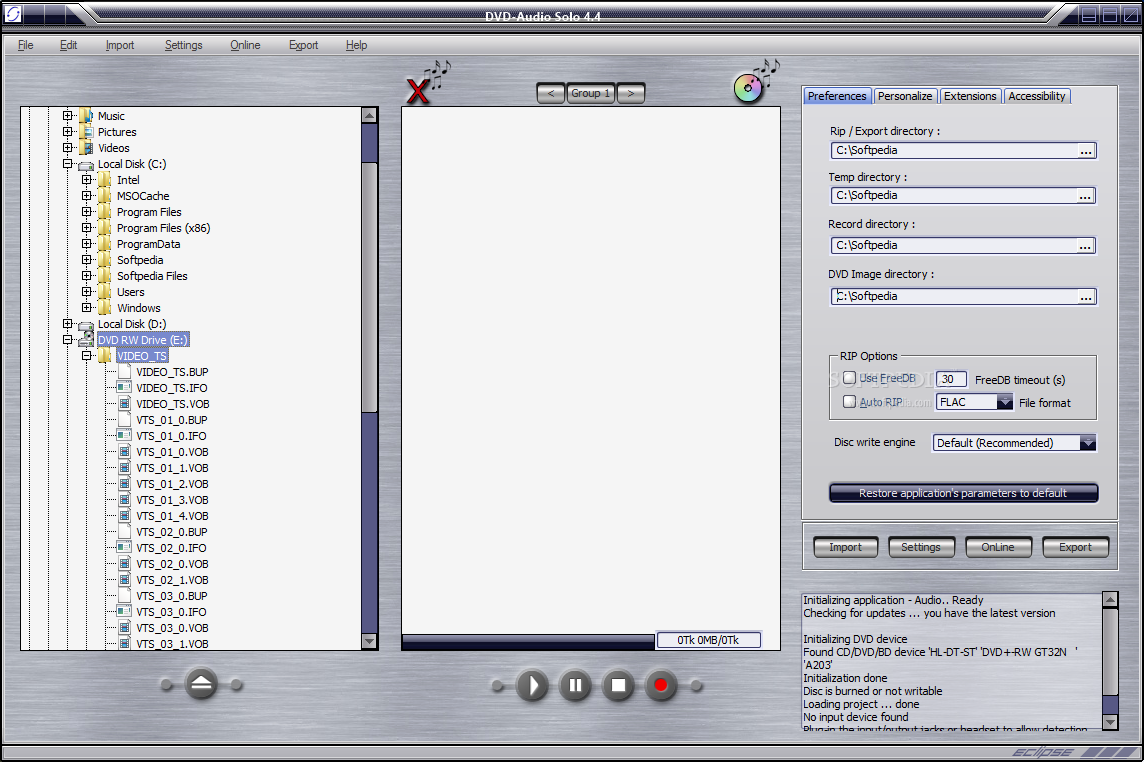This screenshot has width=1144, height=762.
Task: Pause playback with the pause button
Action: (575, 685)
